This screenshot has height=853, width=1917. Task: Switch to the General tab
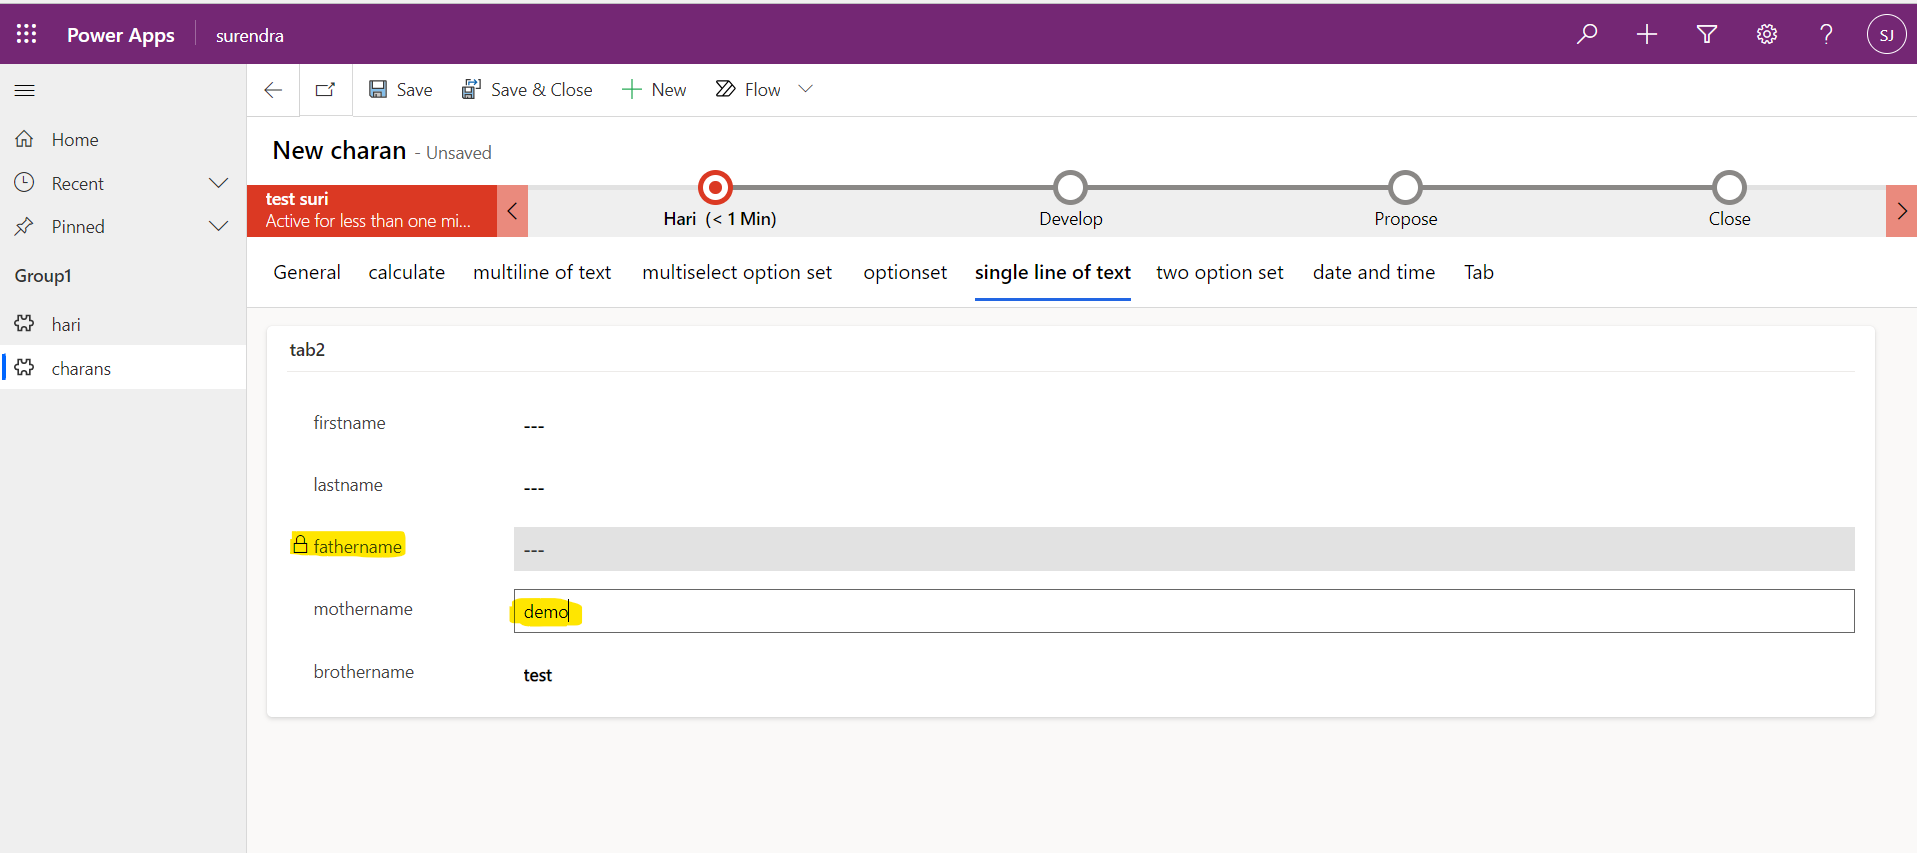[x=307, y=272]
